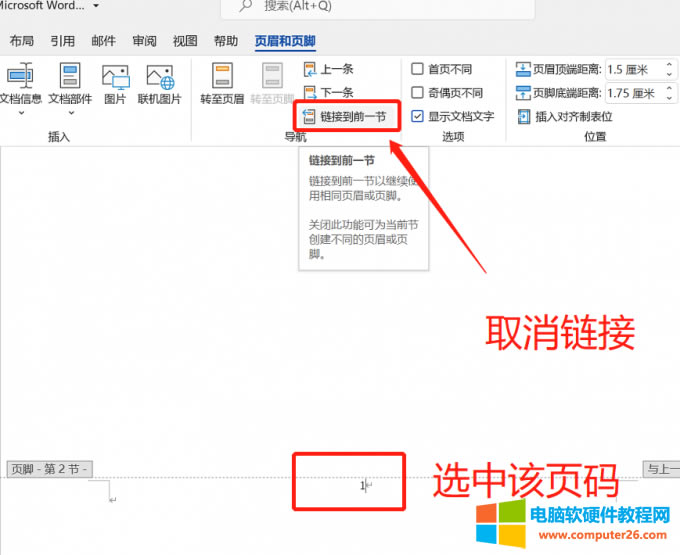The height and width of the screenshot is (555, 680).
Task: Uncheck the 显示文档文字 checkbox
Action: point(418,117)
